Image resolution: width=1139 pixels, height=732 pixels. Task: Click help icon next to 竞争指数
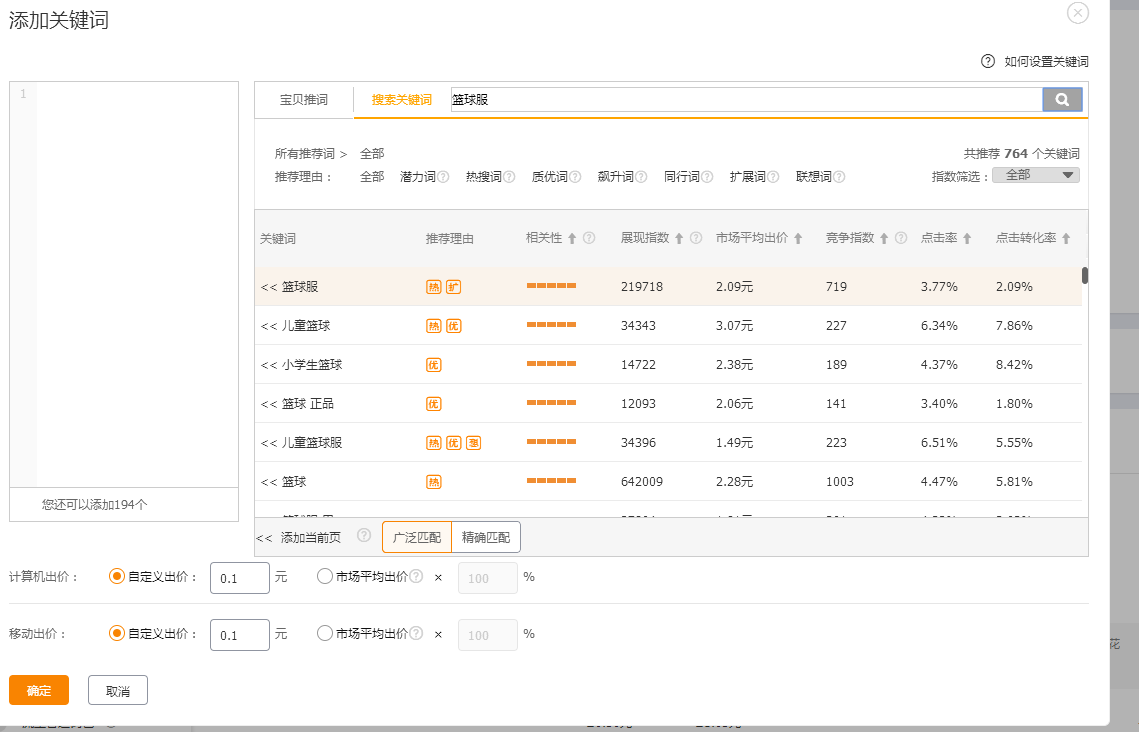901,239
